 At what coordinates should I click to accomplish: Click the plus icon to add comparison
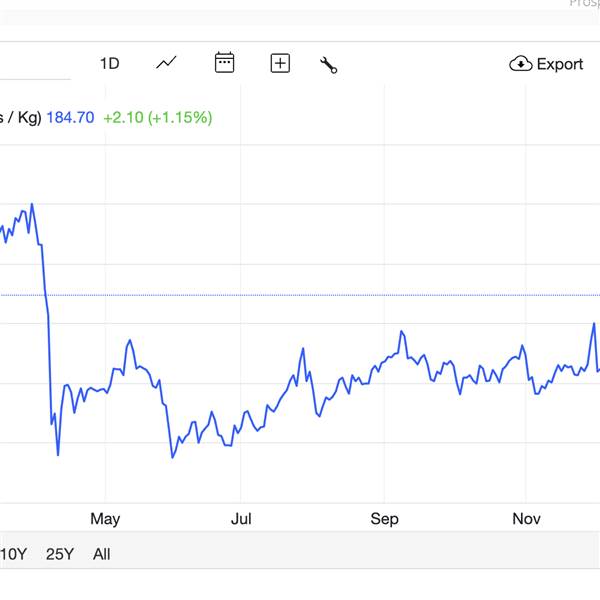[280, 64]
